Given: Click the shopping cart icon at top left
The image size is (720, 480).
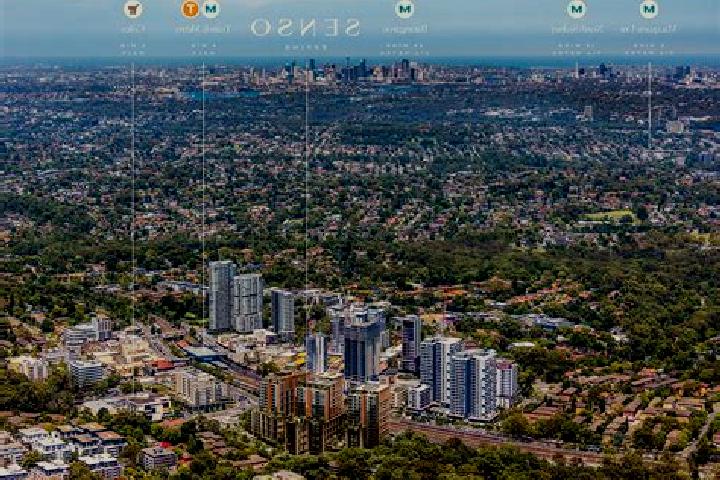Looking at the screenshot, I should 133,9.
